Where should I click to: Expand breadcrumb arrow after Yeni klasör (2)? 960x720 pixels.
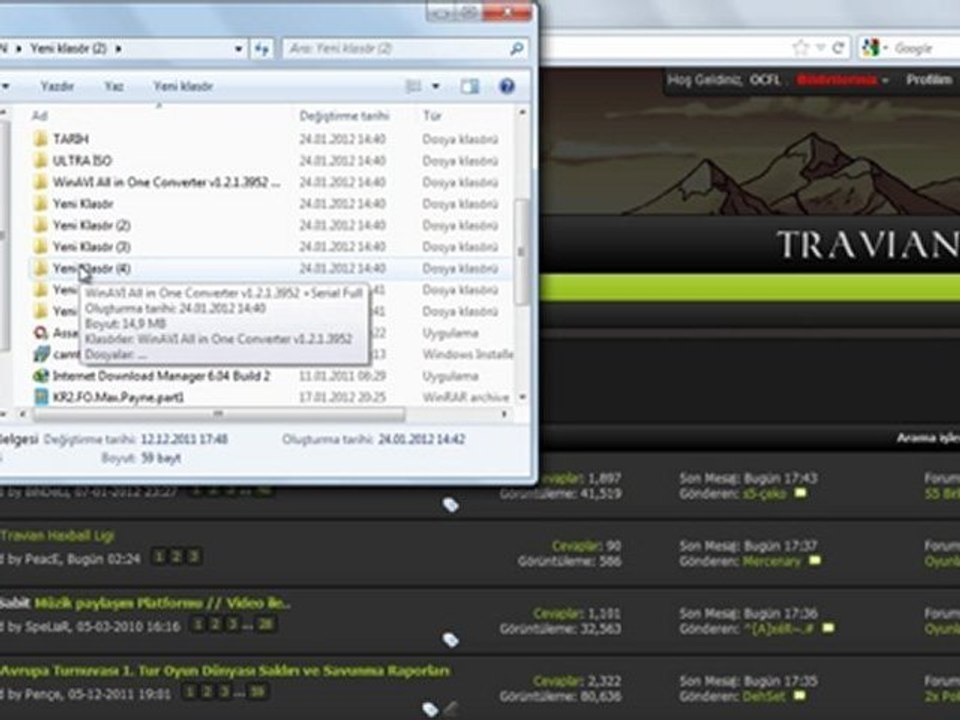point(118,48)
